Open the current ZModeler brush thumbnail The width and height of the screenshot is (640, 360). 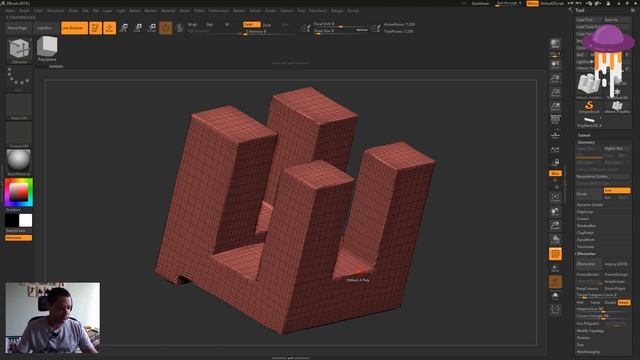click(19, 51)
